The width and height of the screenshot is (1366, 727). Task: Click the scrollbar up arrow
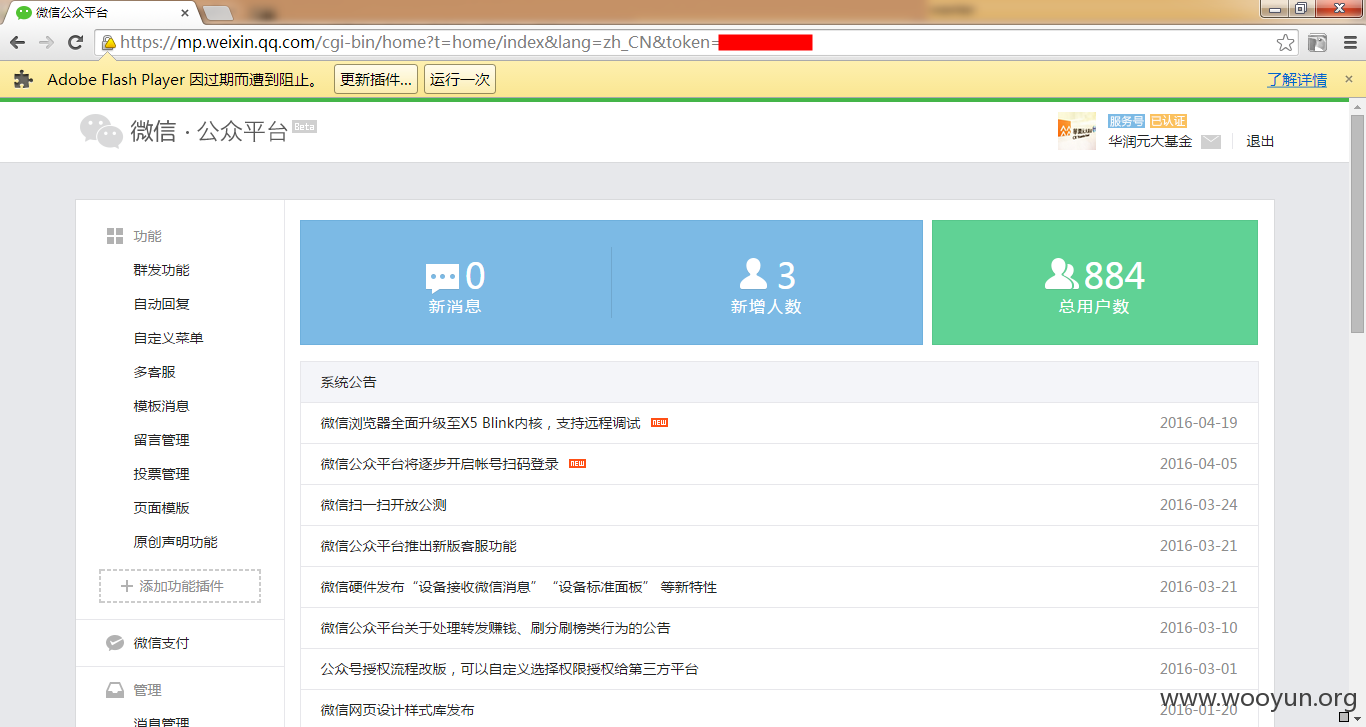(x=1357, y=105)
